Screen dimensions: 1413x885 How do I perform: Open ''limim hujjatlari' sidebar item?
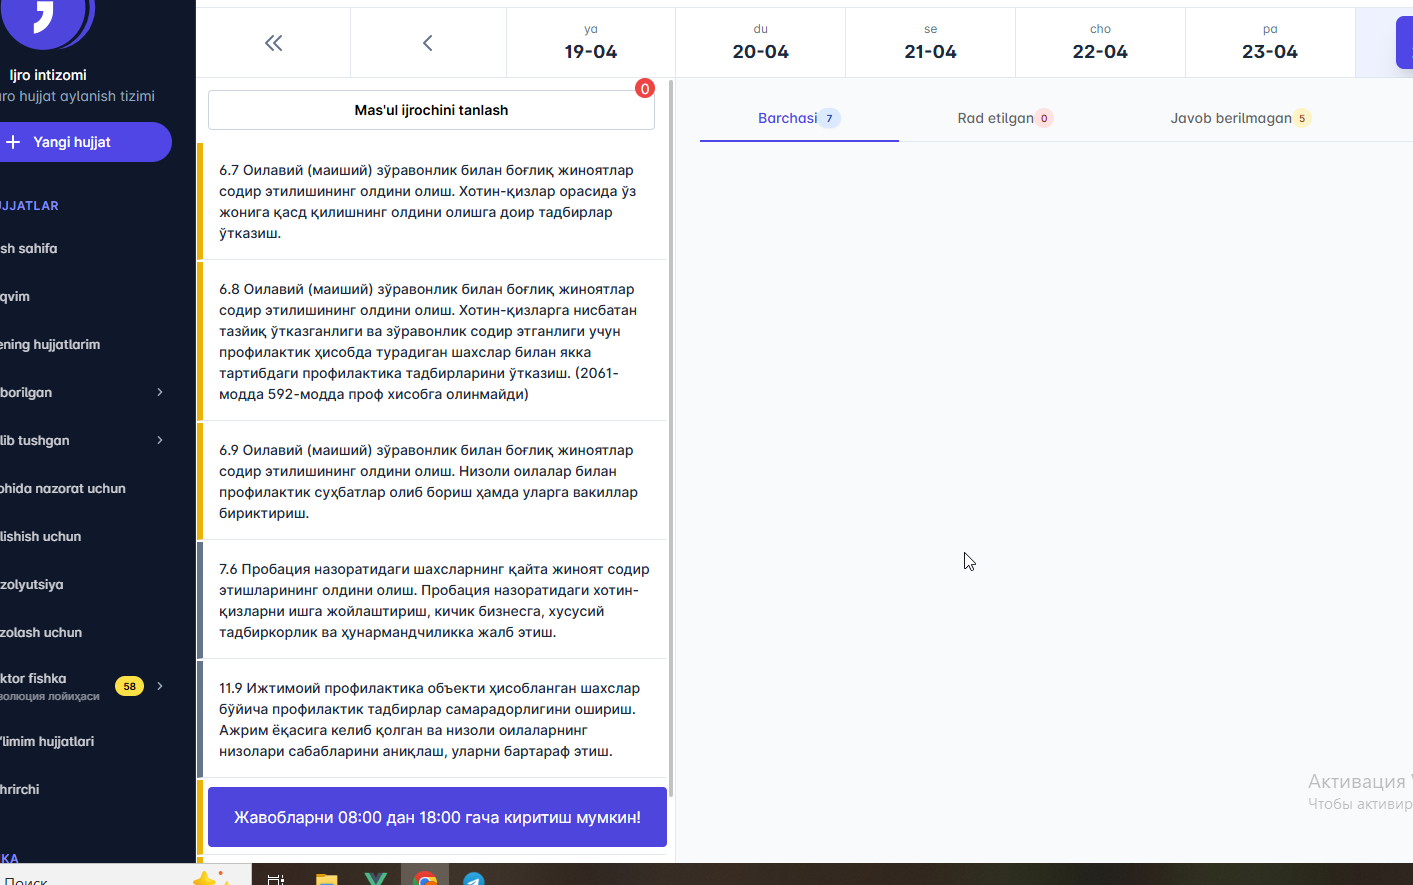point(48,741)
